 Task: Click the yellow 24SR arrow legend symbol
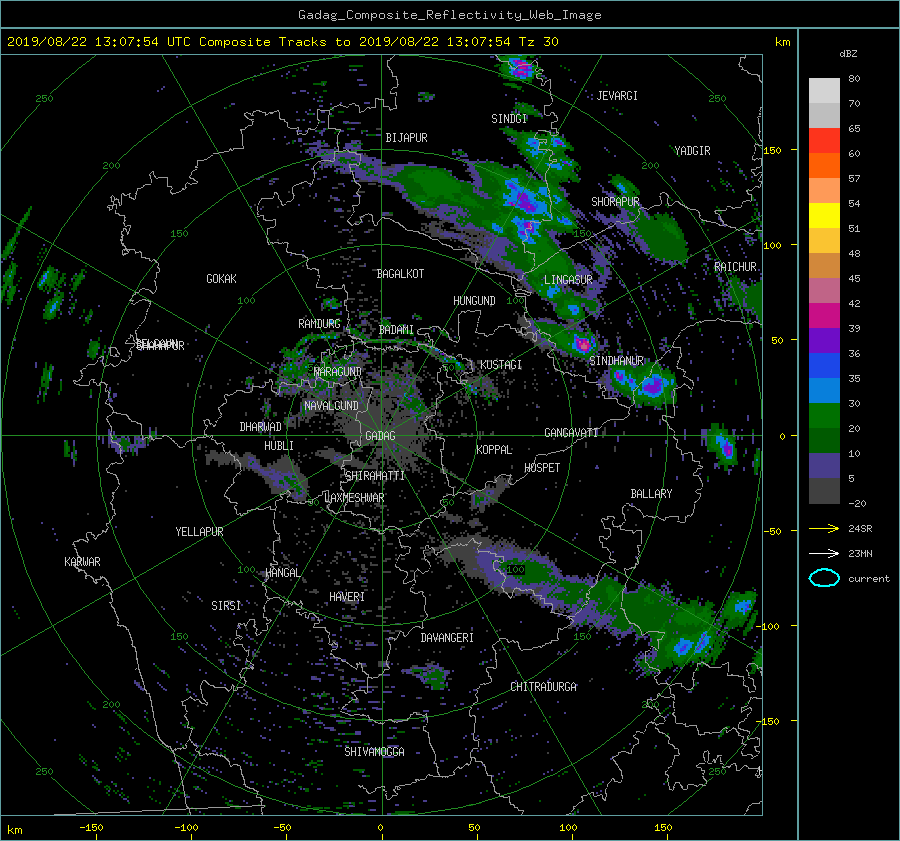[x=824, y=528]
